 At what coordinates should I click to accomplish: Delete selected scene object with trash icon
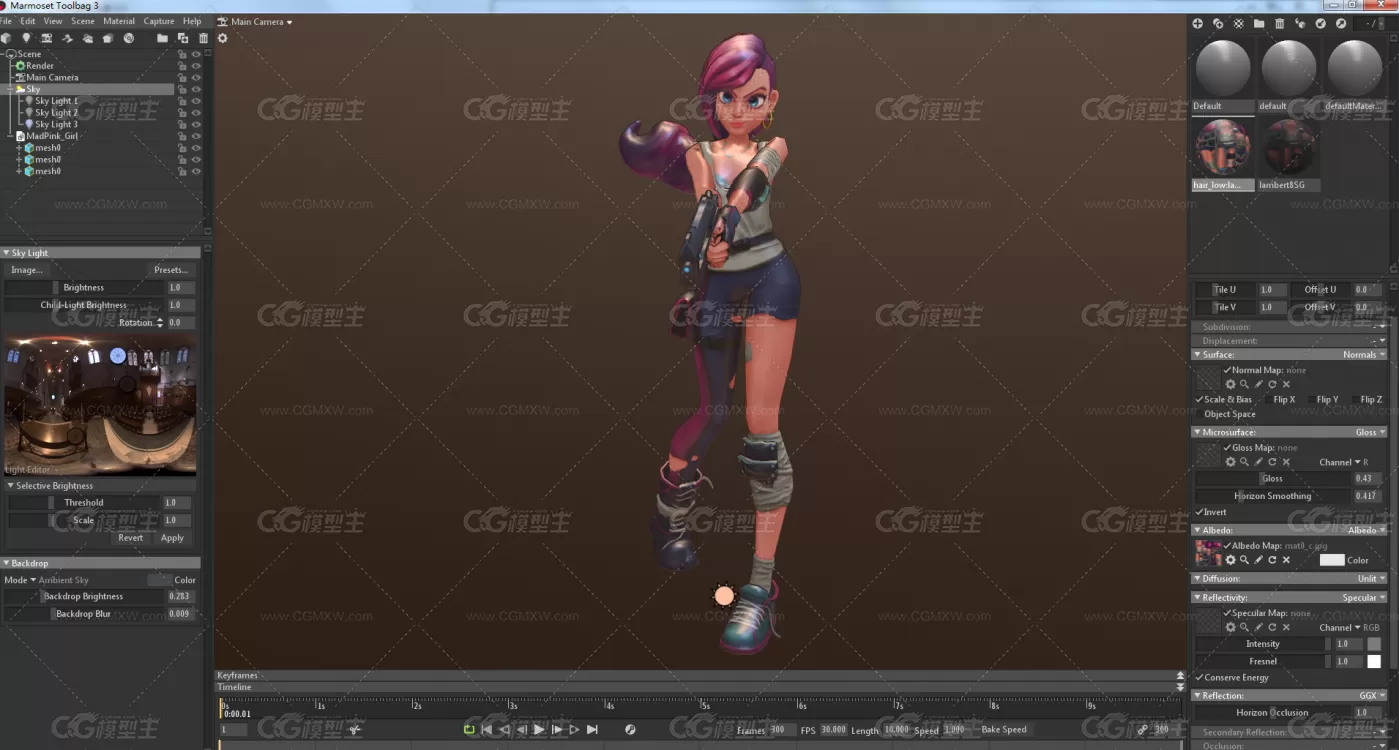coord(204,38)
